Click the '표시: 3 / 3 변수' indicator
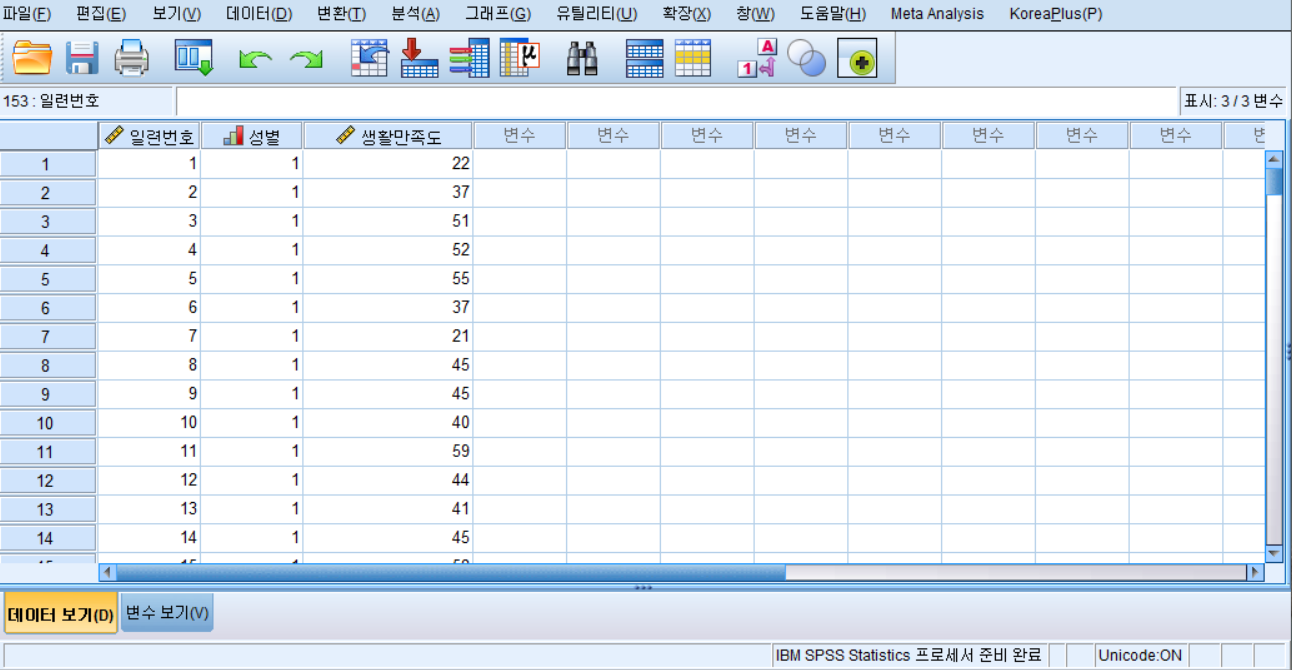The width and height of the screenshot is (1292, 670). [x=1233, y=101]
